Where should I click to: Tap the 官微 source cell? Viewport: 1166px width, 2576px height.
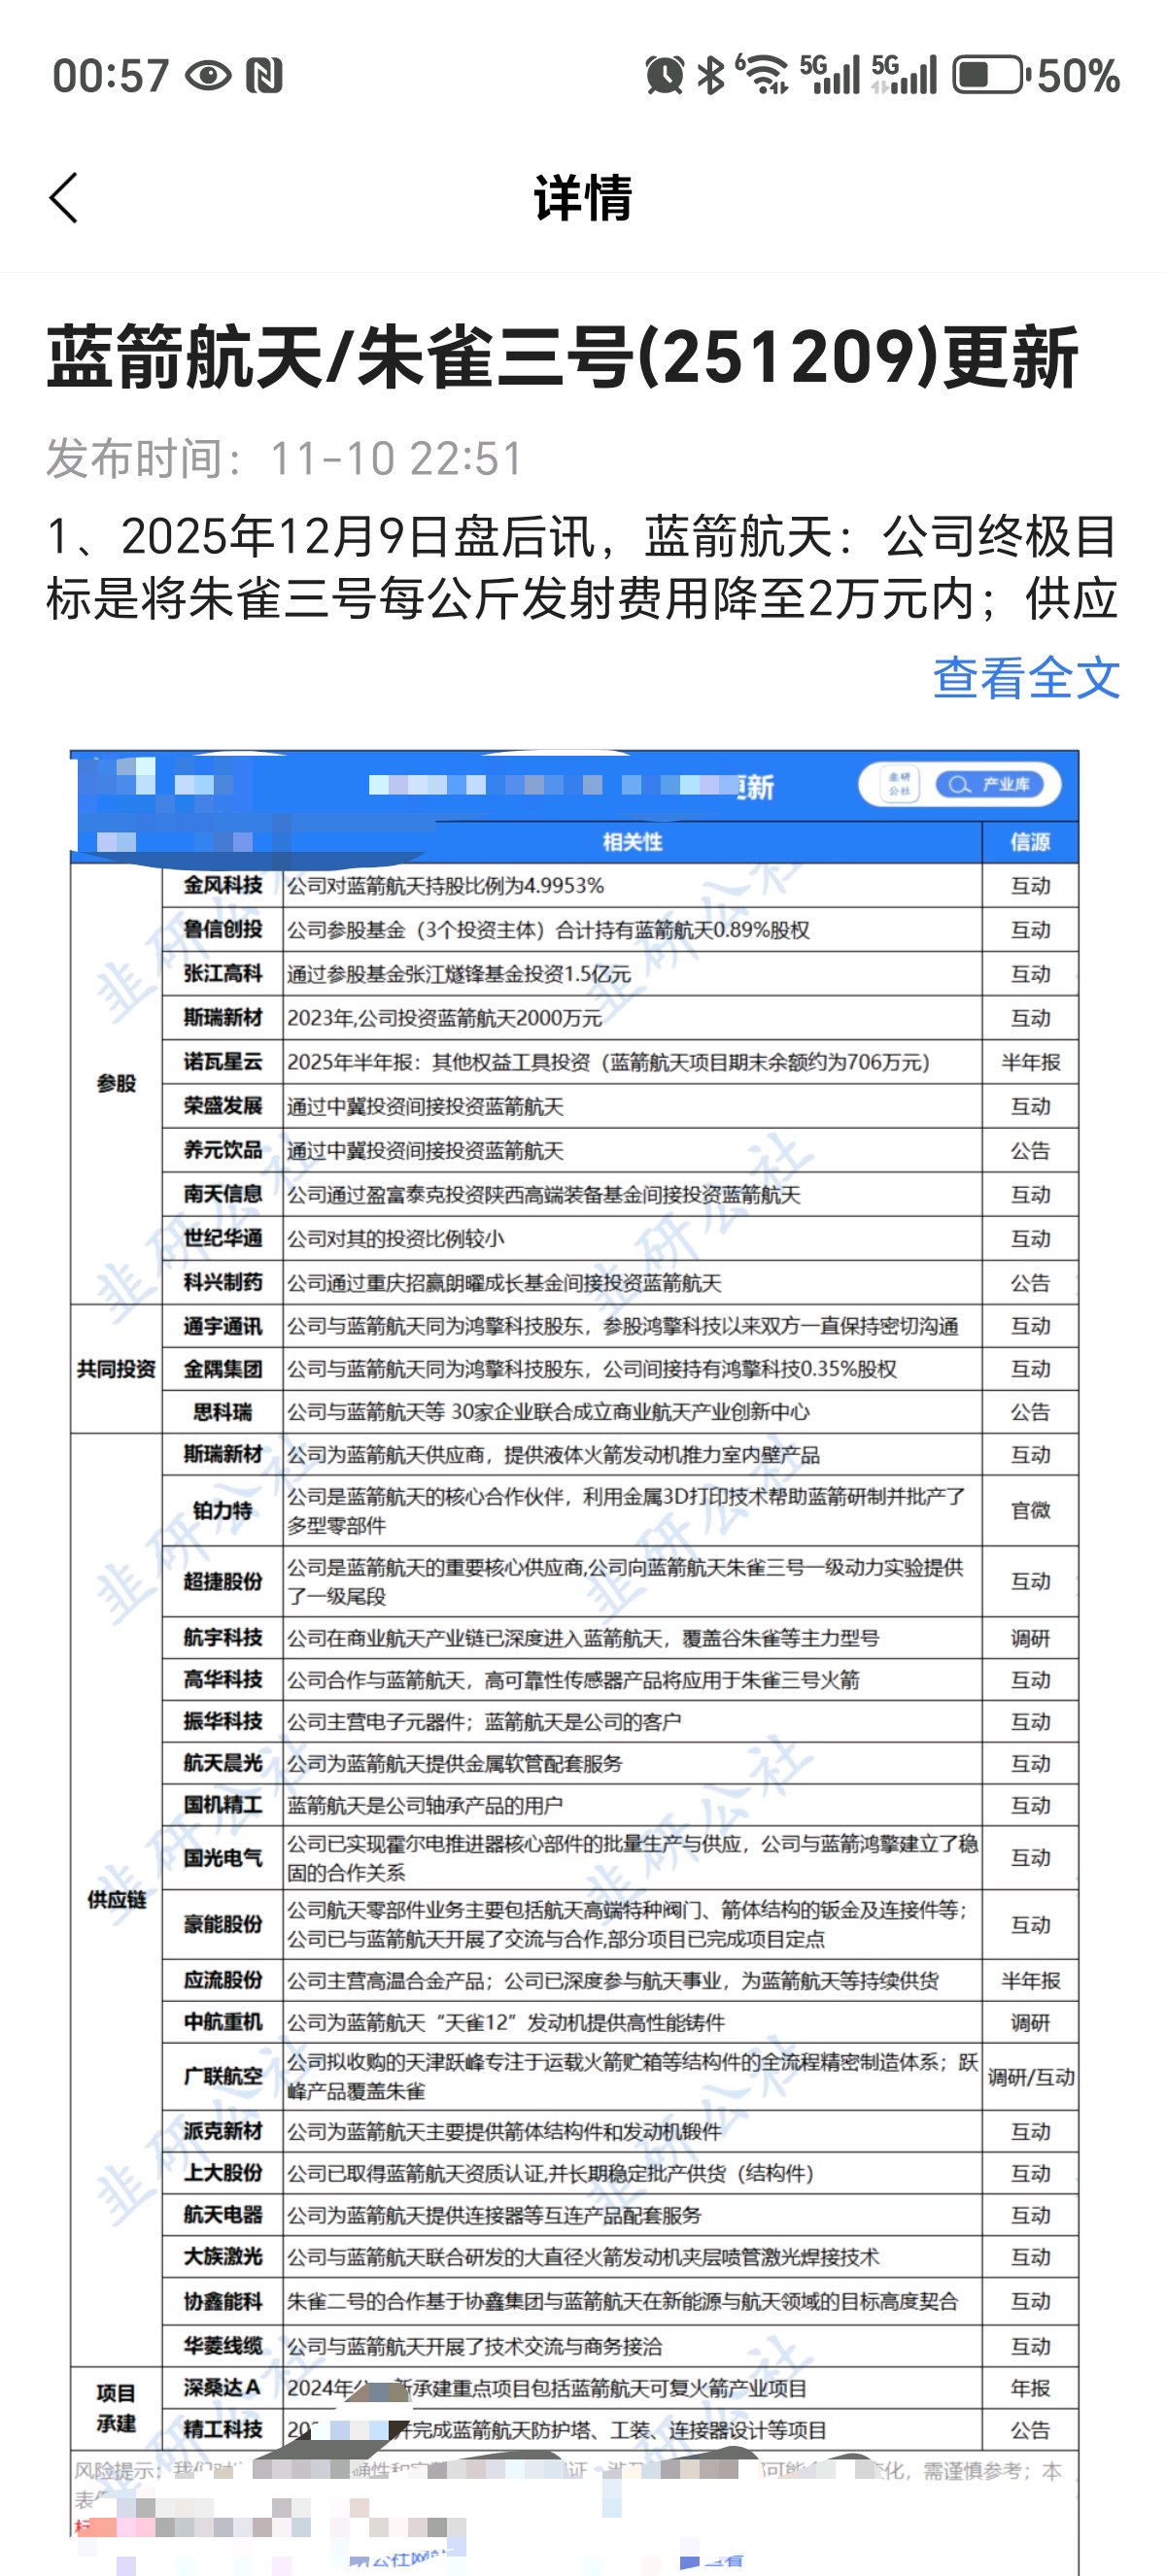[1030, 1510]
